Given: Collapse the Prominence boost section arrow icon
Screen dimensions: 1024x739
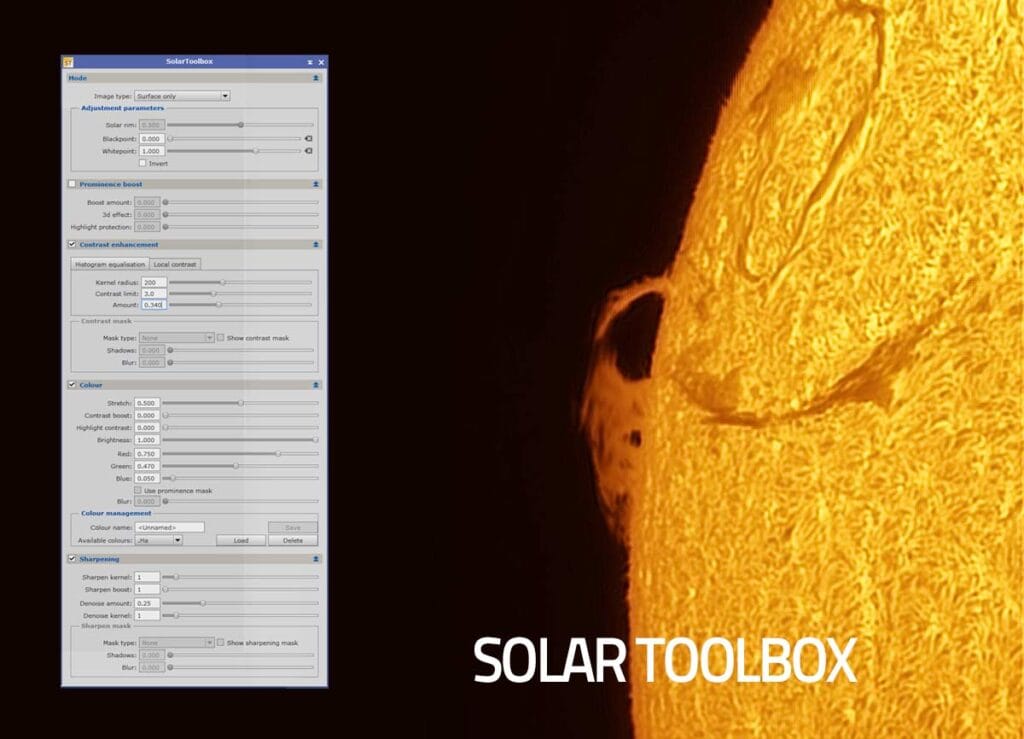Looking at the screenshot, I should (315, 183).
